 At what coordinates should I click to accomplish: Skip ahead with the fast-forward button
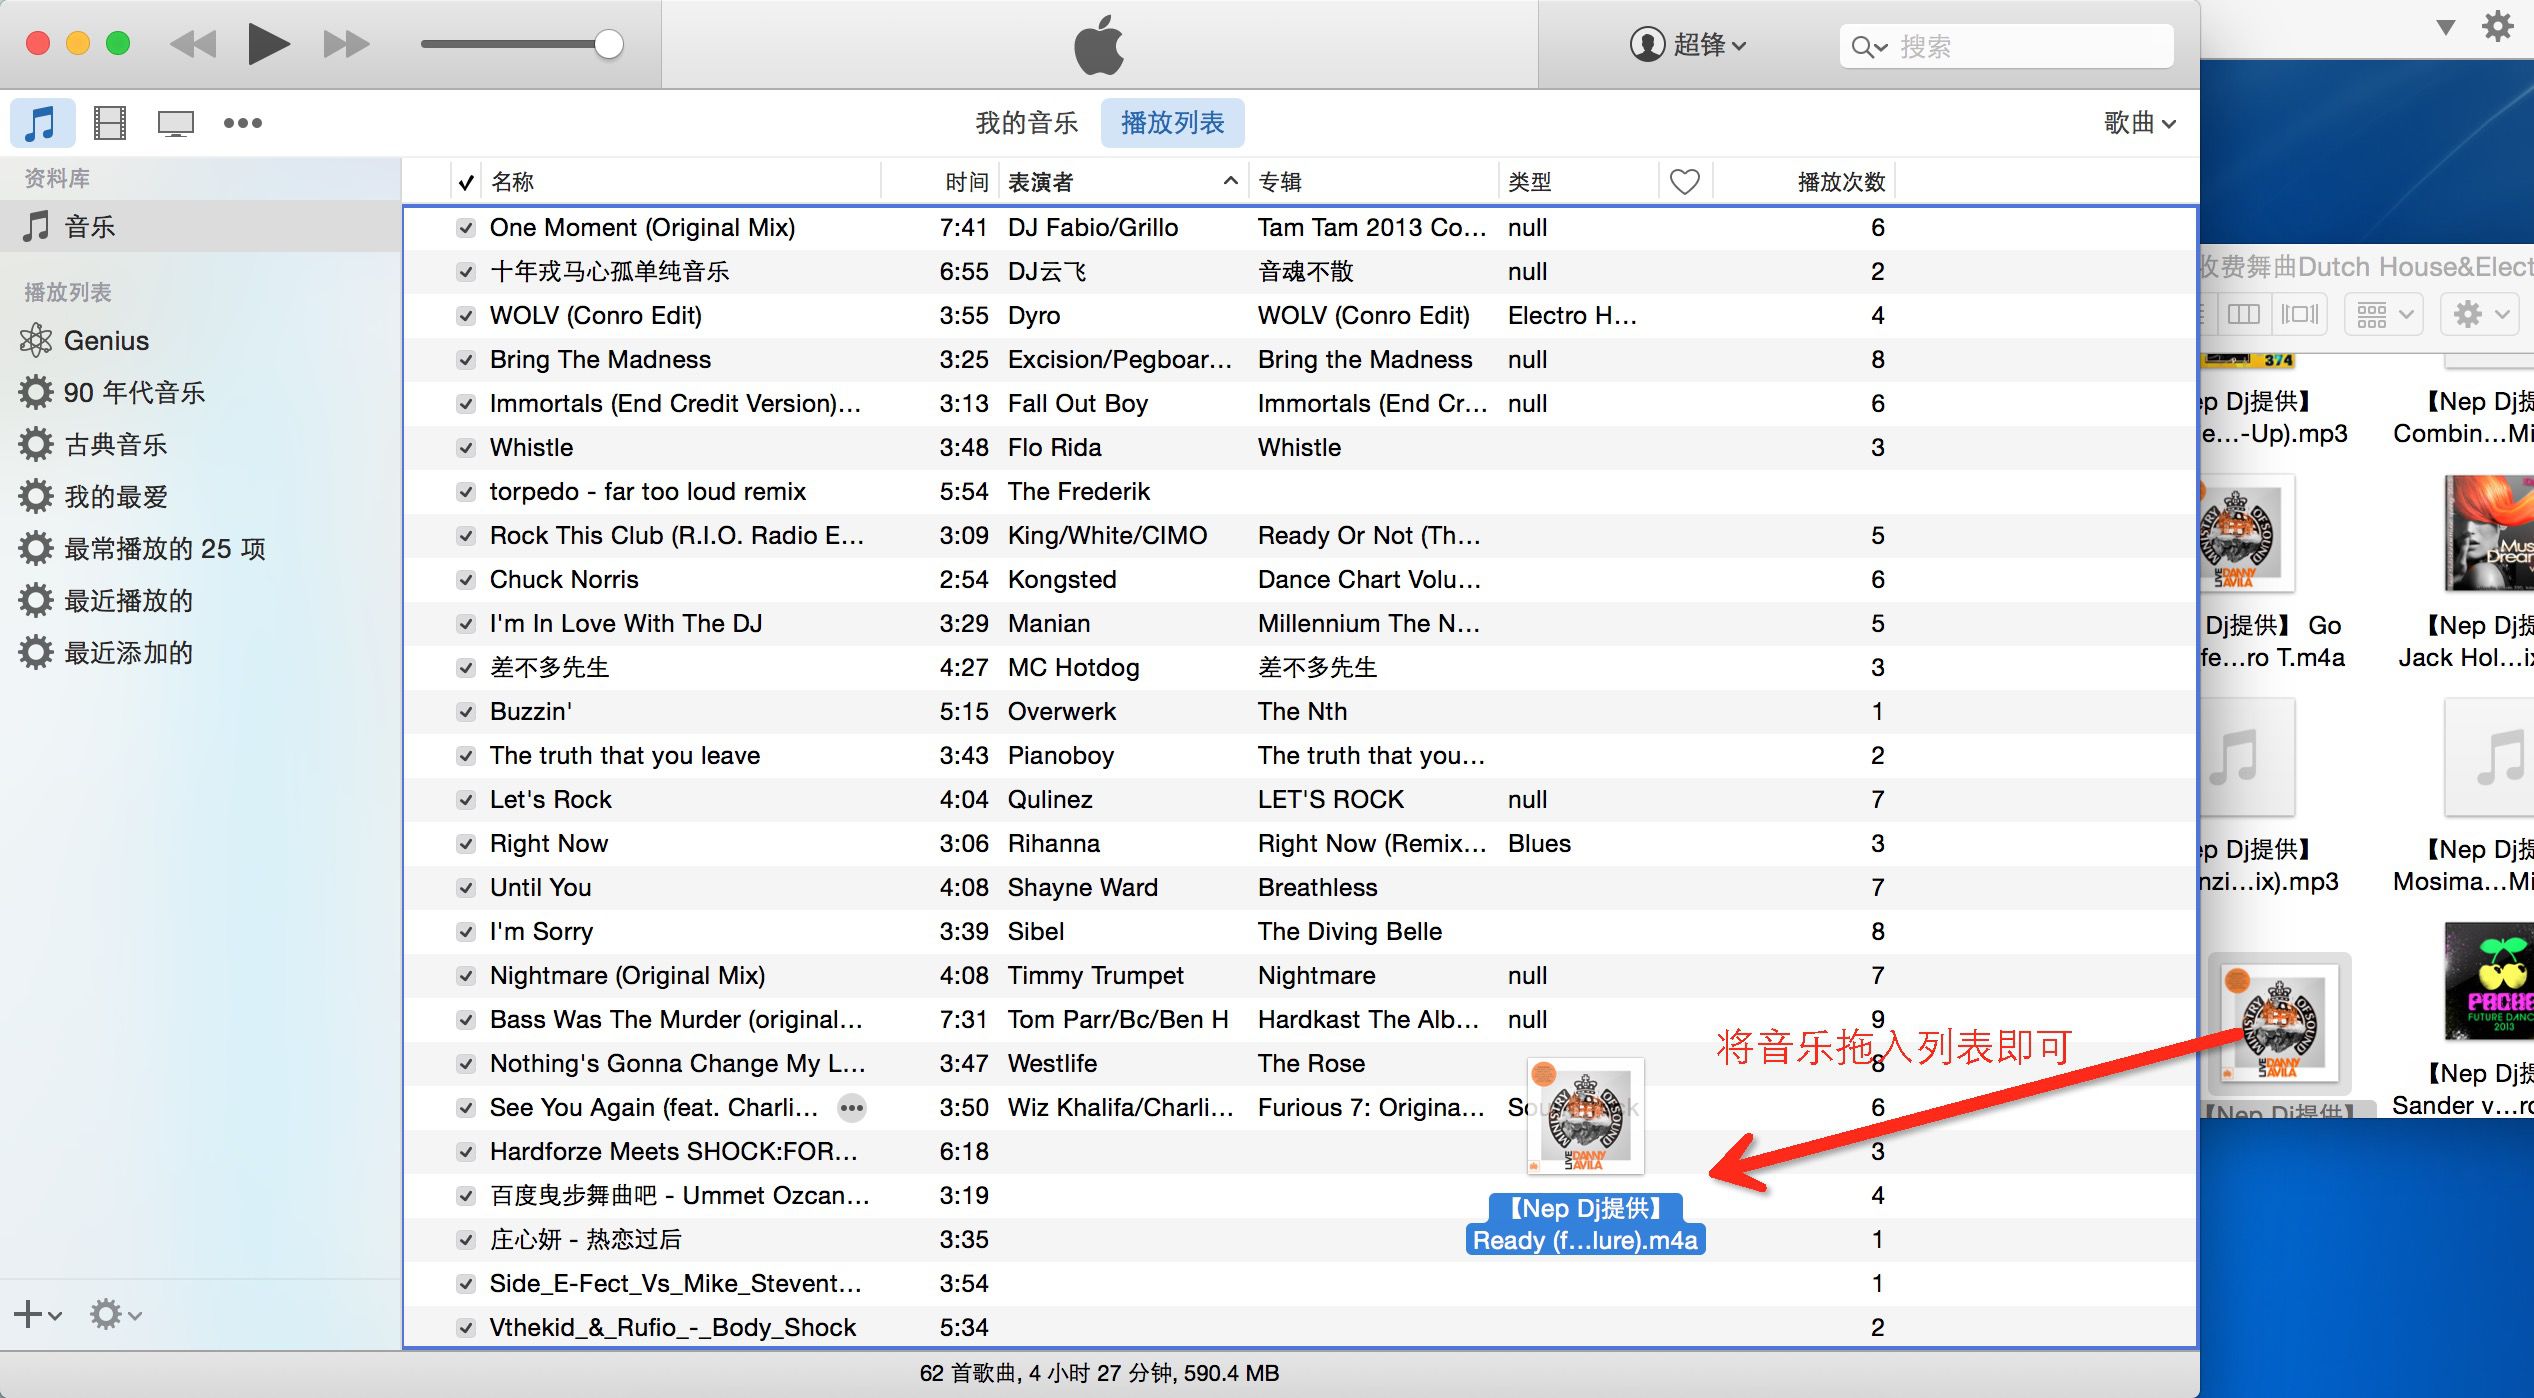pyautogui.click(x=346, y=44)
